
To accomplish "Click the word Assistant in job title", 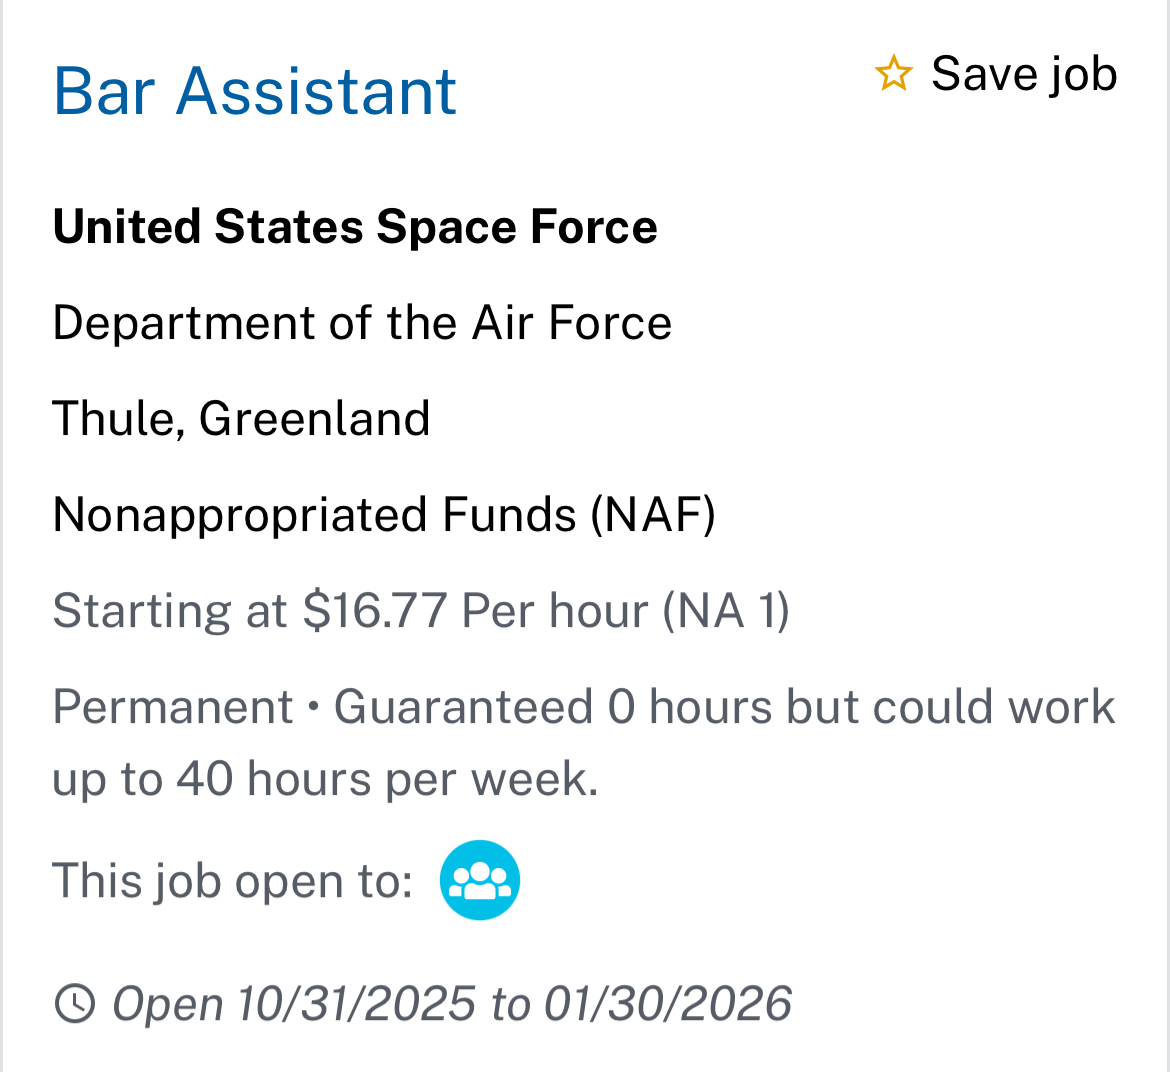I will click(x=316, y=91).
